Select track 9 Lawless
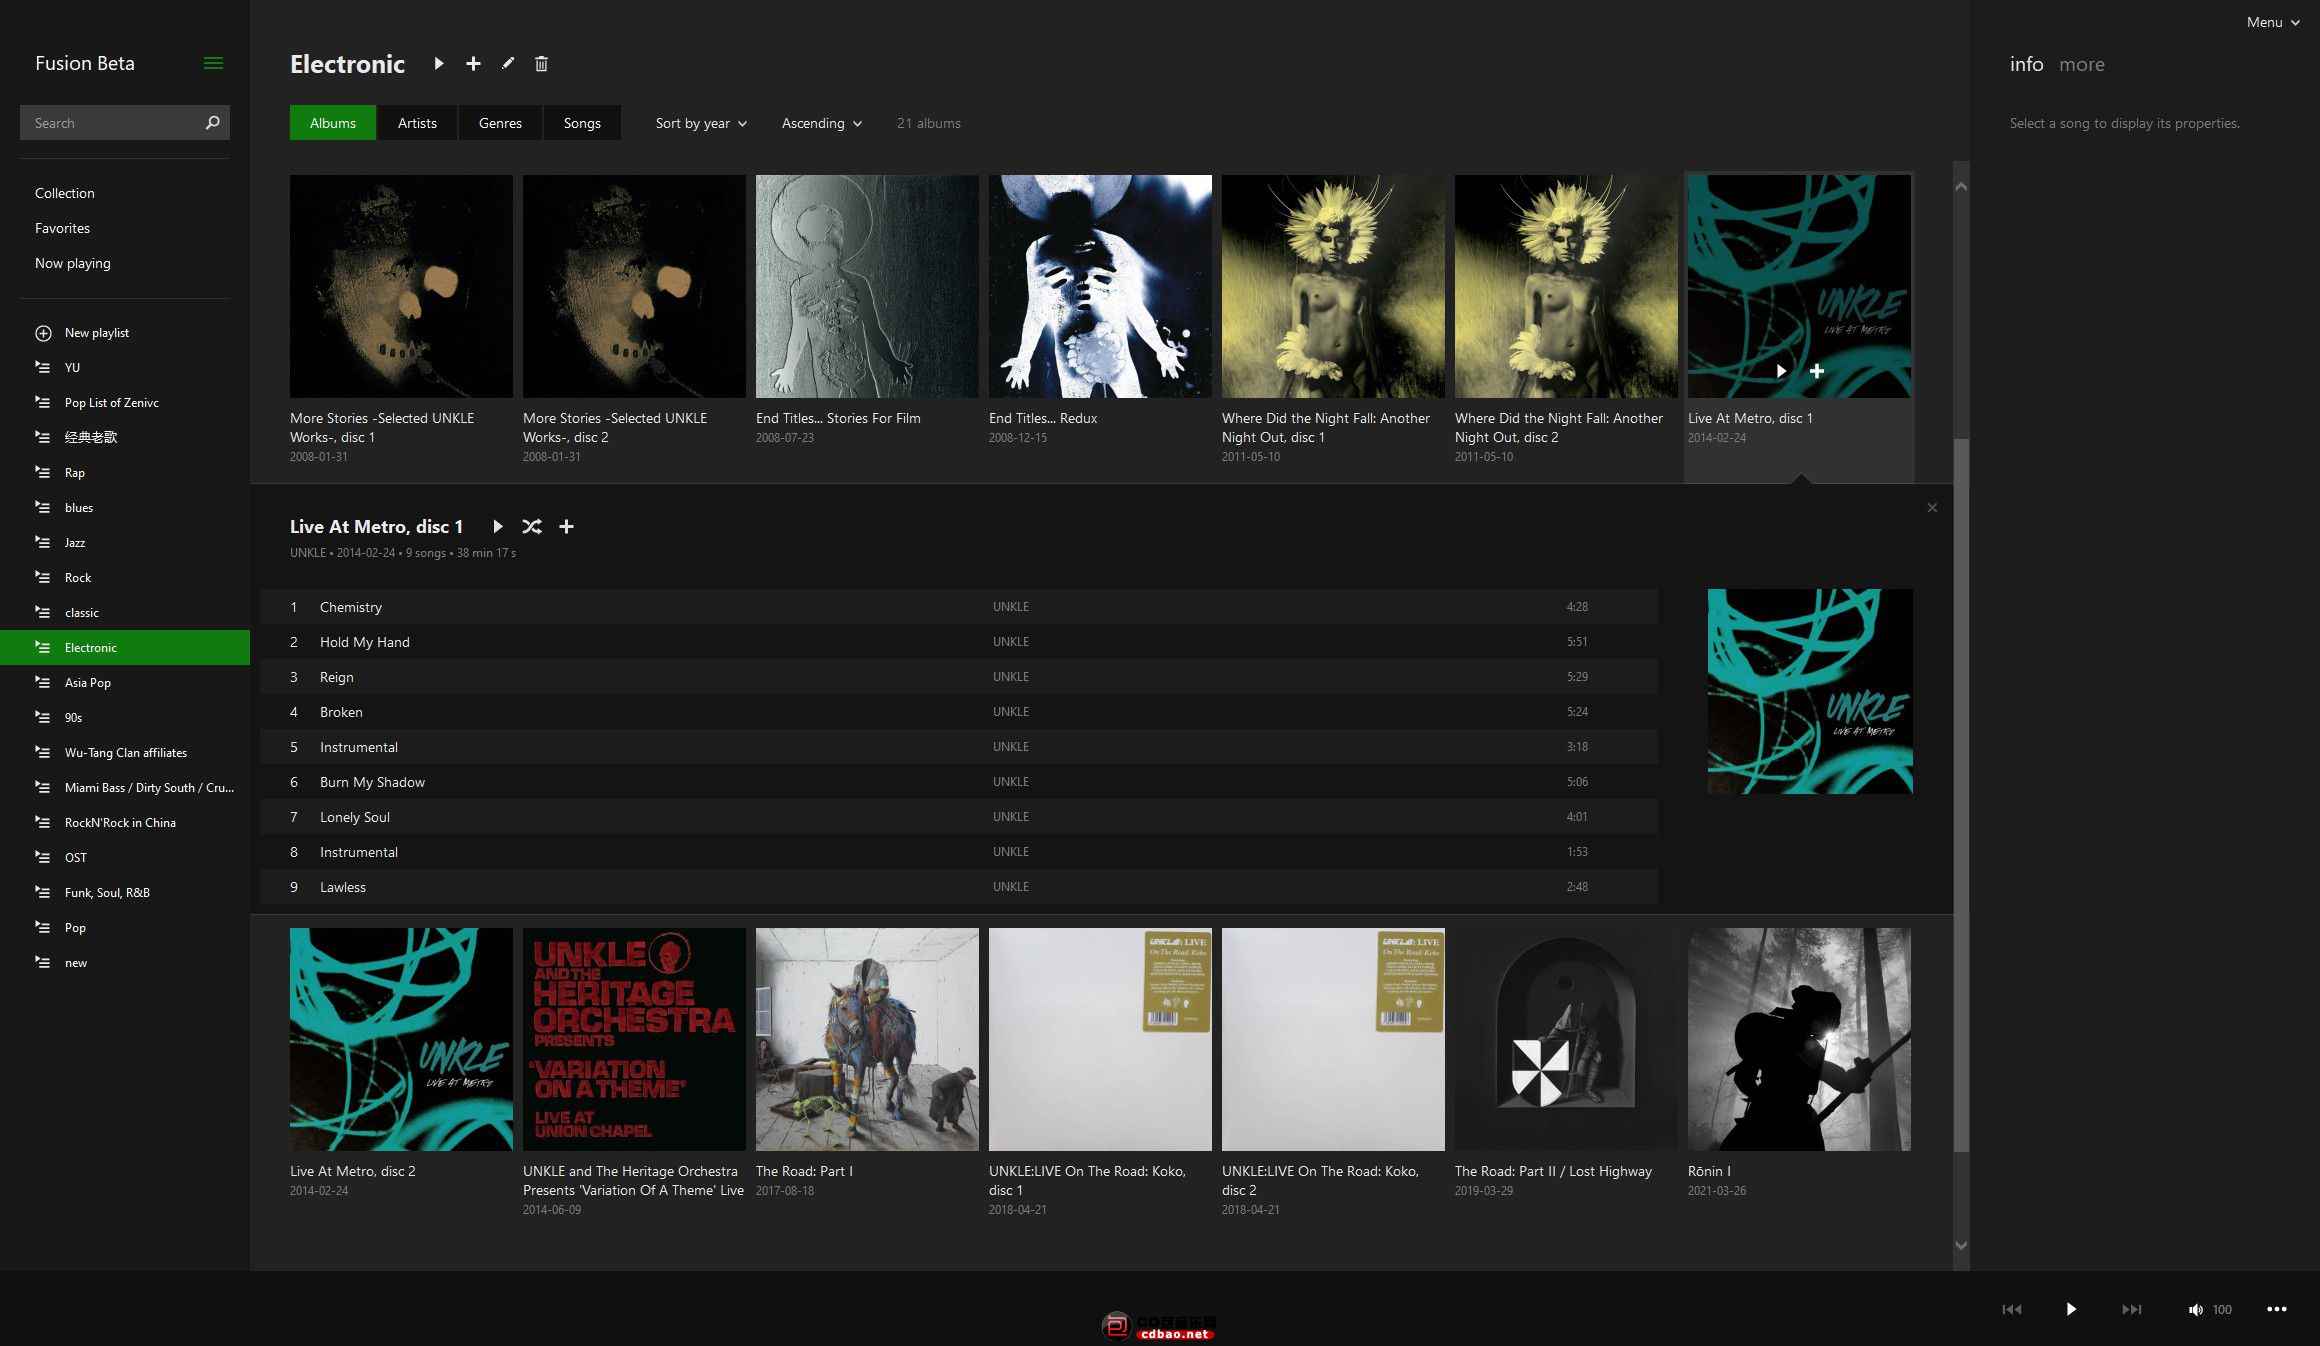Screen dimensions: 2320x1346 pyautogui.click(x=959, y=887)
